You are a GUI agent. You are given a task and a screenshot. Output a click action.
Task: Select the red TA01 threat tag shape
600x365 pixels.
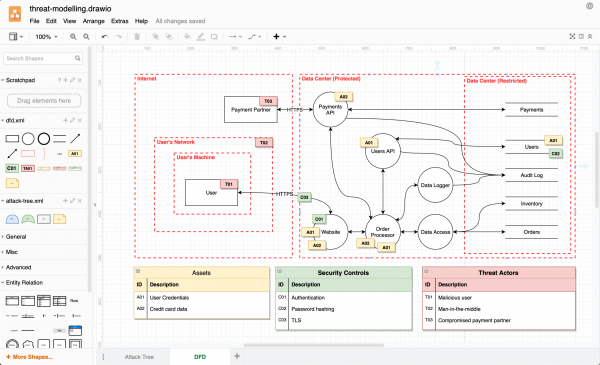pyautogui.click(x=28, y=168)
